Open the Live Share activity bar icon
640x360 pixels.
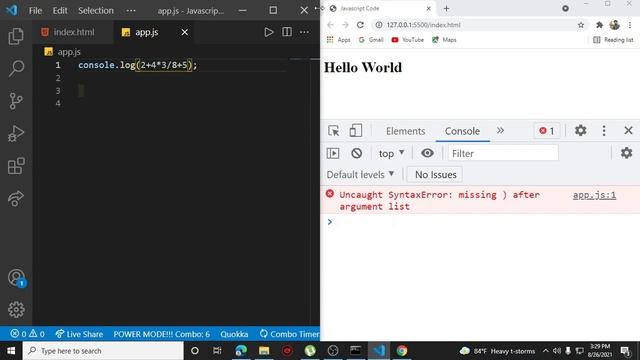(16, 198)
